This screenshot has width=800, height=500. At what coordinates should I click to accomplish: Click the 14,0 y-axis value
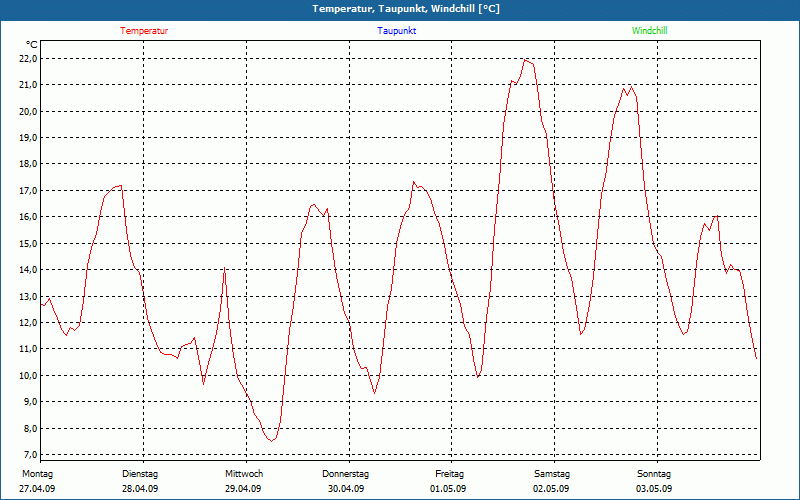28,269
